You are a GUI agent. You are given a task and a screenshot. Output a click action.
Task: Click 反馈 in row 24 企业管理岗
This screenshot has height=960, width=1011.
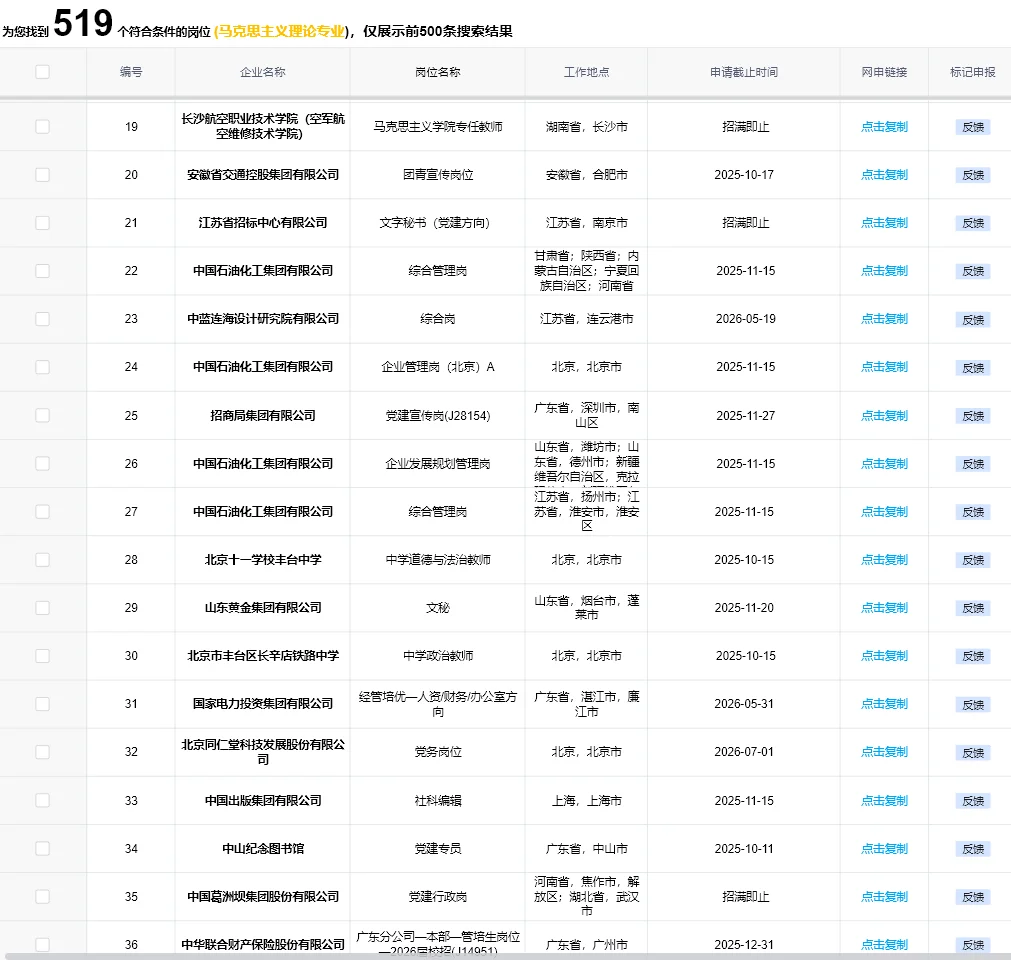(x=973, y=367)
